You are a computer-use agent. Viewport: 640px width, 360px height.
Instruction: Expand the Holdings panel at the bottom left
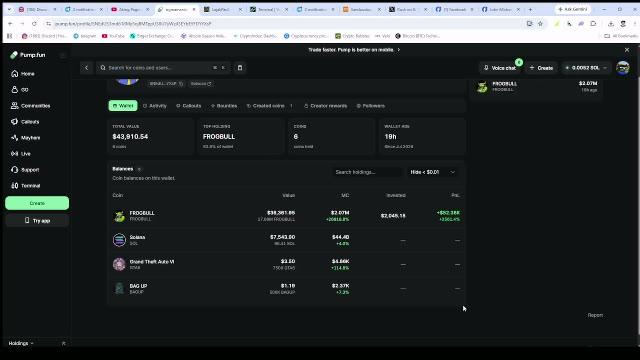click(x=21, y=343)
